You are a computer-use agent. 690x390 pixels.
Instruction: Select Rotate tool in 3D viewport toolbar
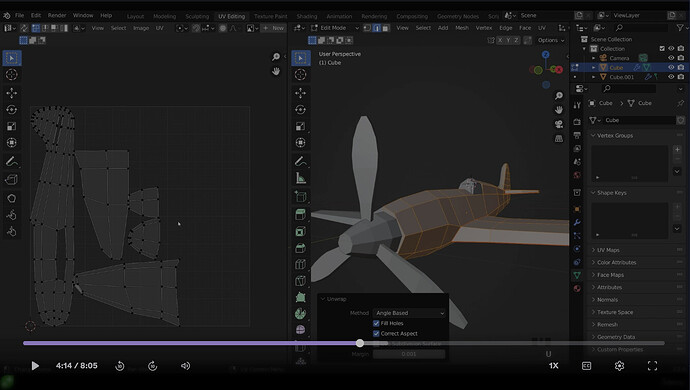301,110
